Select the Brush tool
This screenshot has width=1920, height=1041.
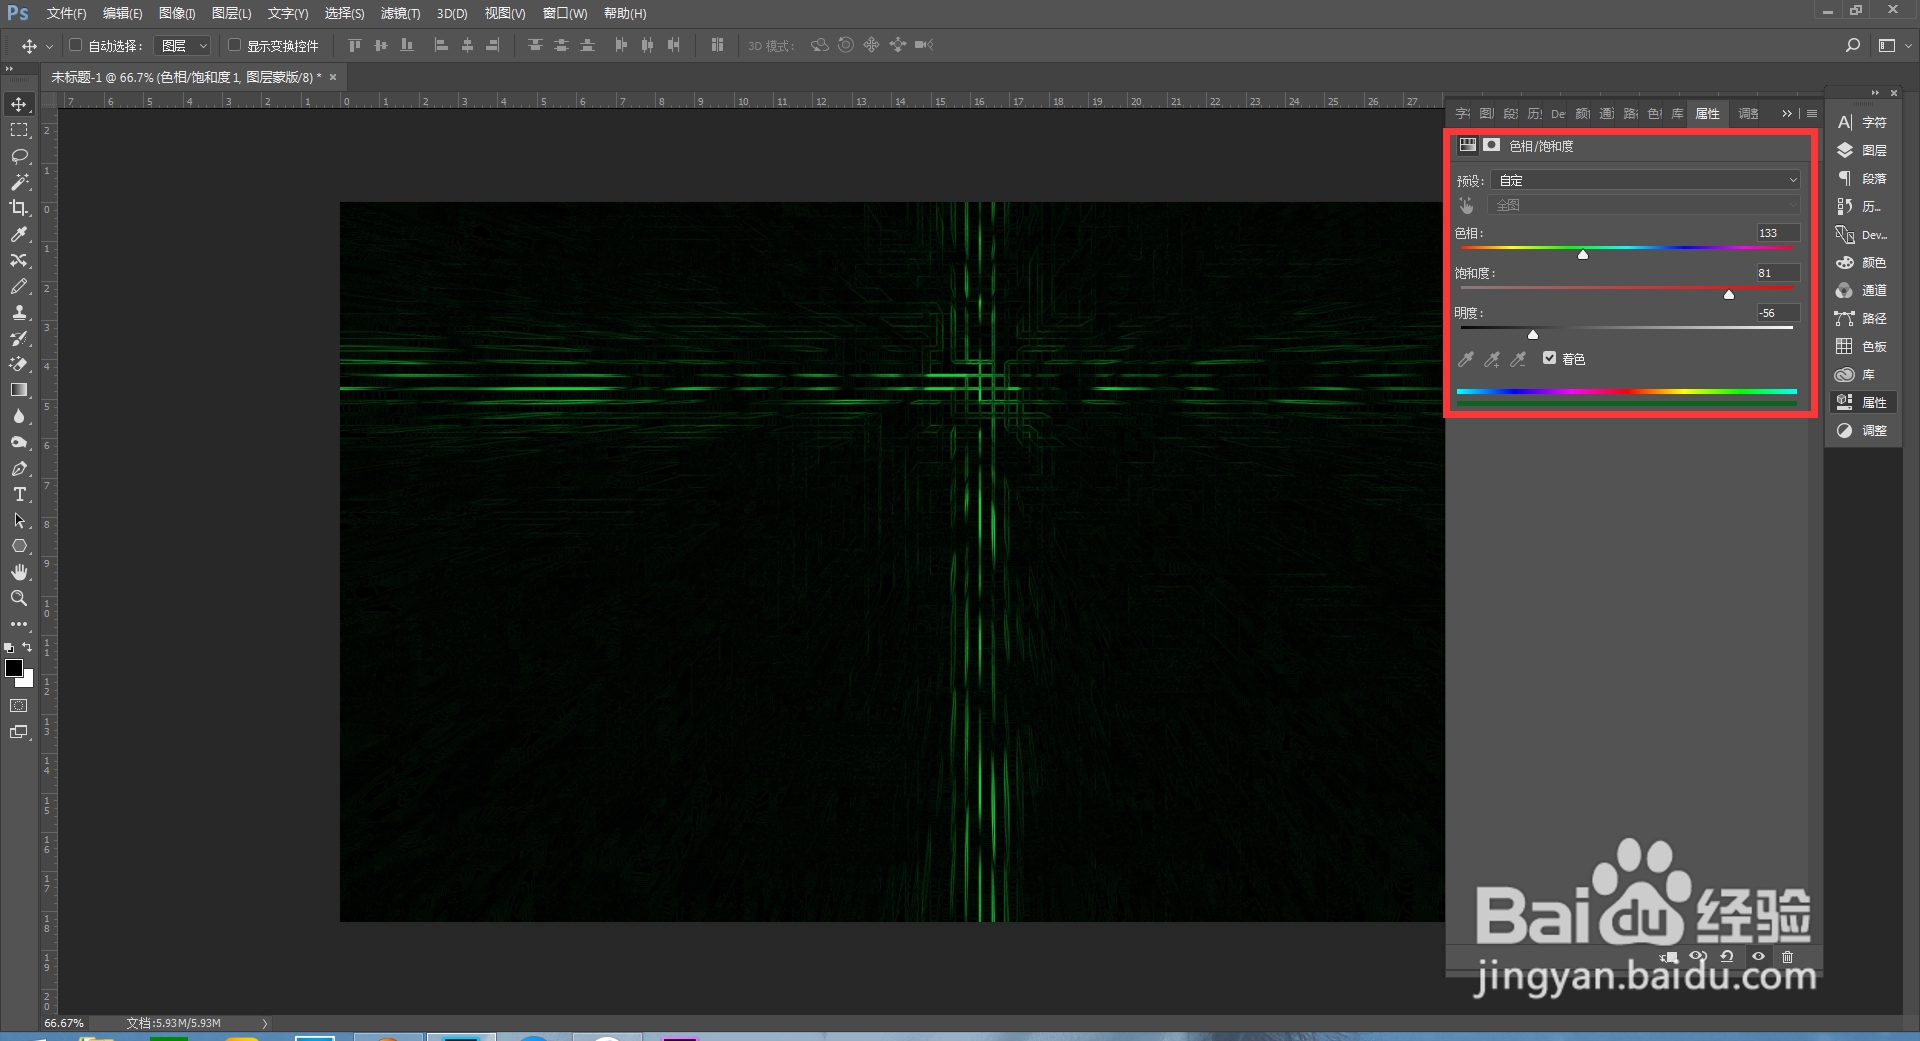(x=19, y=286)
